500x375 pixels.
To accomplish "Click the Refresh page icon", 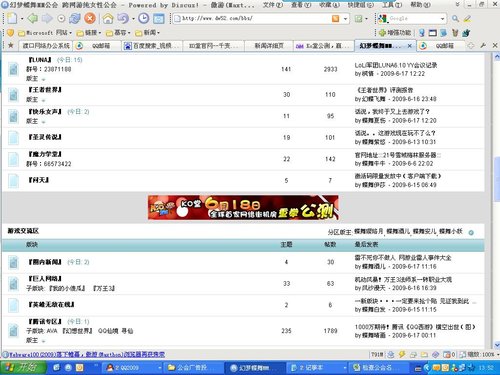I will pos(75,18).
